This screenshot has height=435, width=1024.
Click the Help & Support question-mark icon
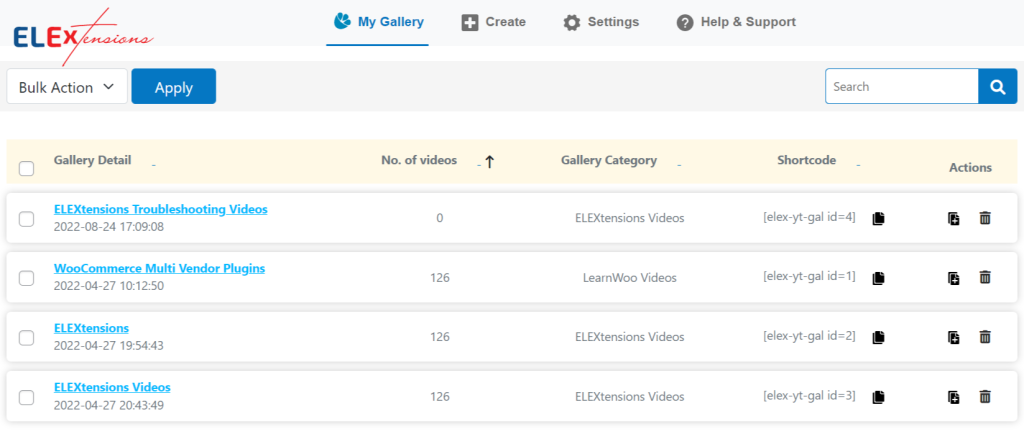[x=684, y=23]
